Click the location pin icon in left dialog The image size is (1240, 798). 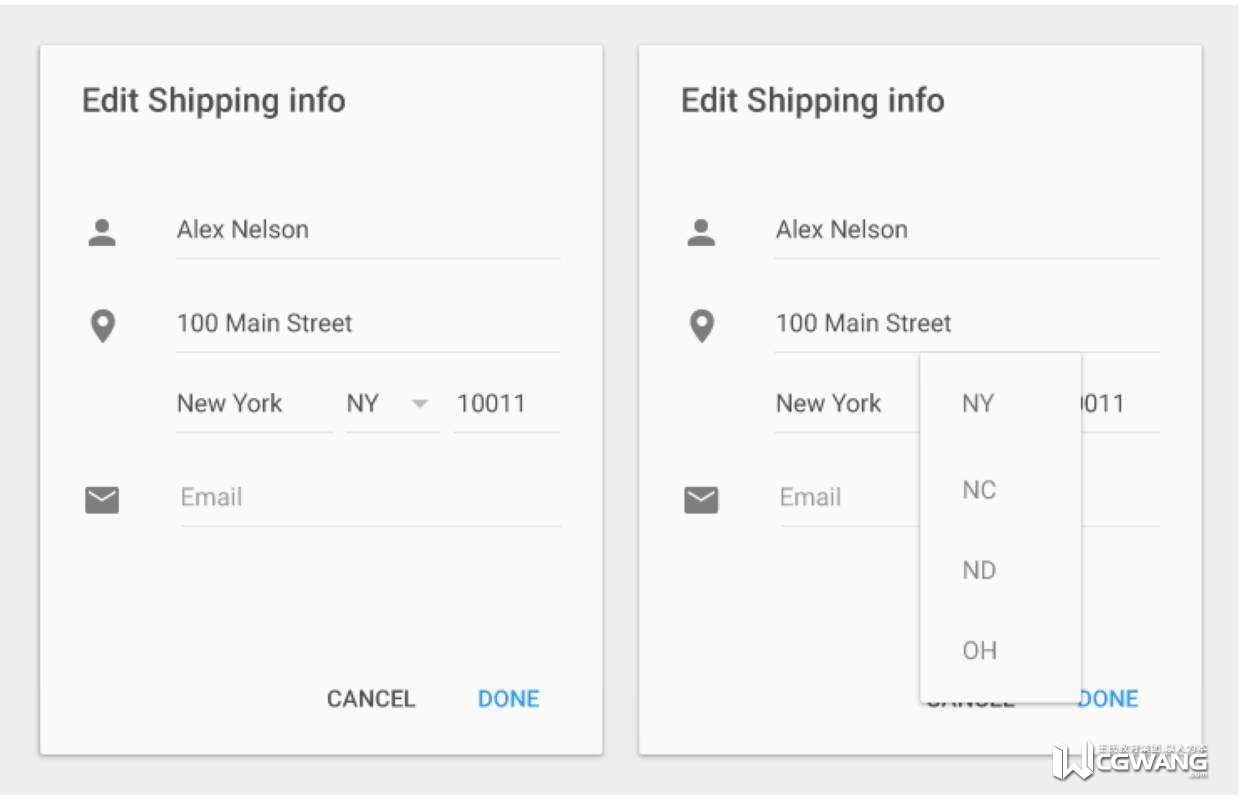click(x=103, y=326)
